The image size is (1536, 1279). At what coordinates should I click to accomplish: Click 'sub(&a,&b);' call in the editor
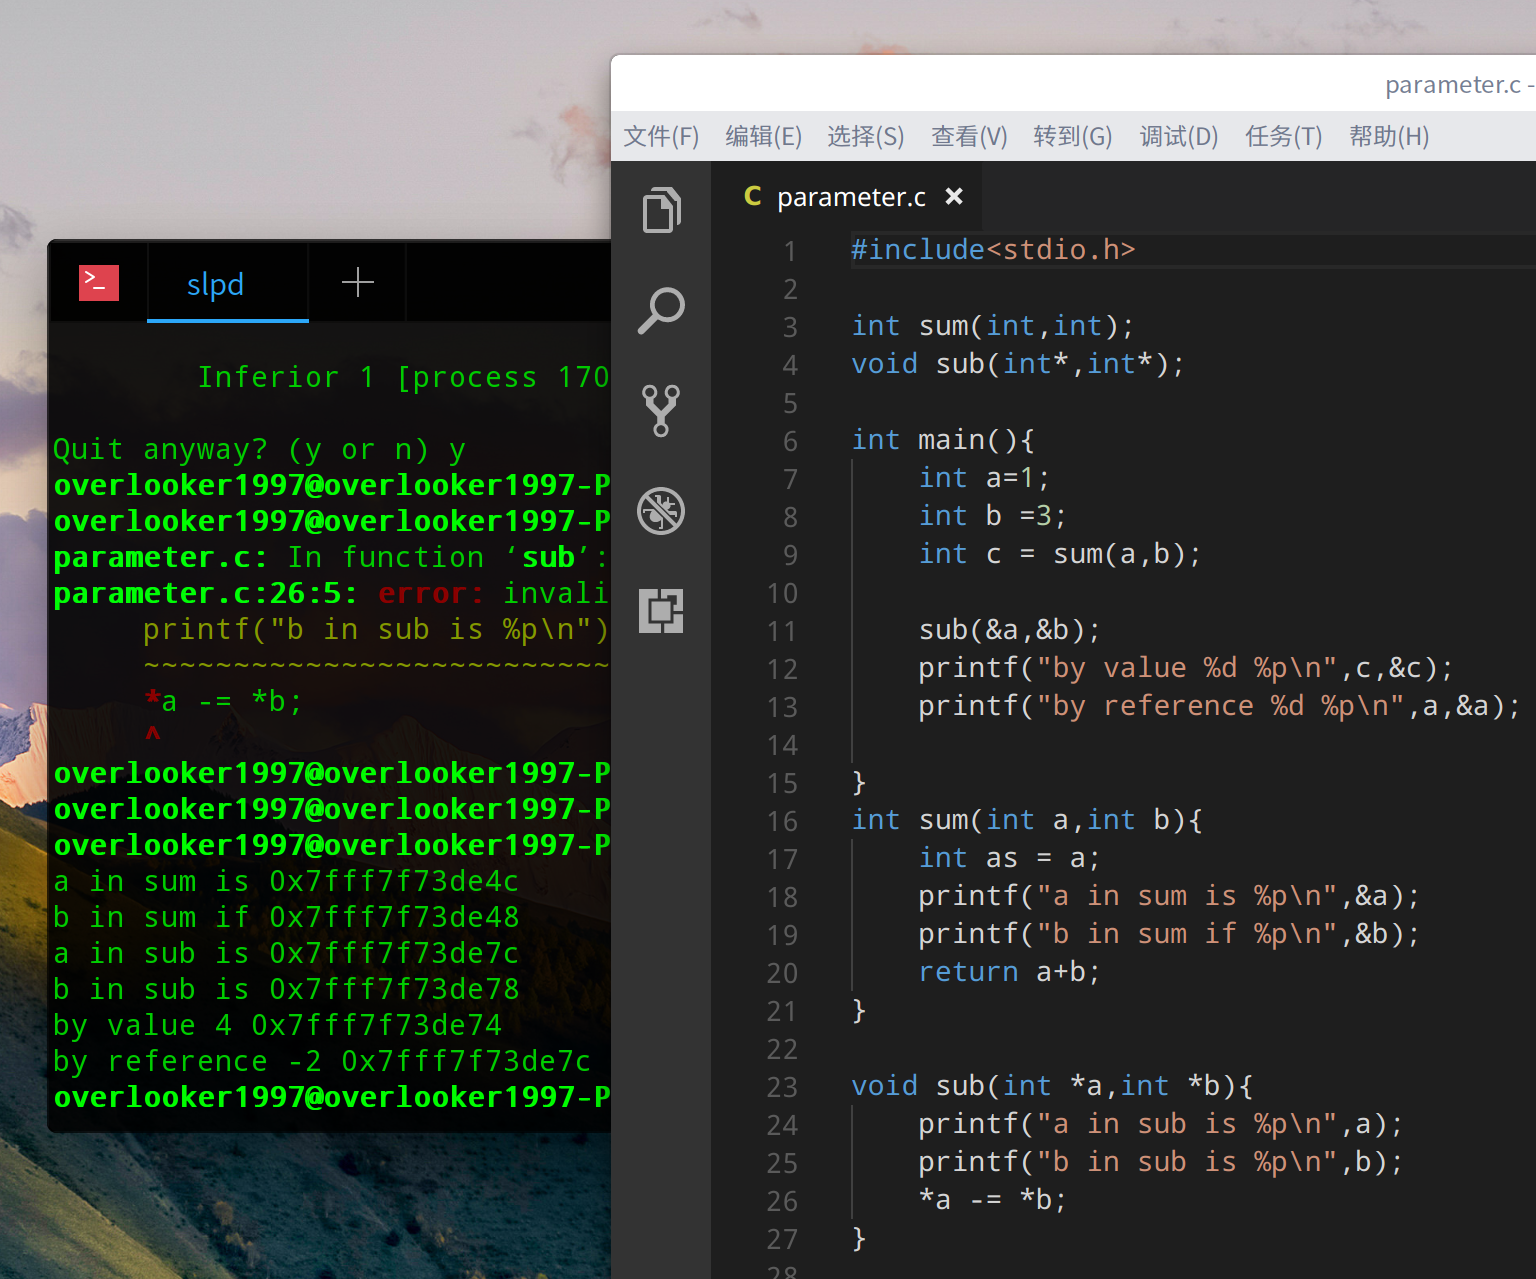[1010, 630]
